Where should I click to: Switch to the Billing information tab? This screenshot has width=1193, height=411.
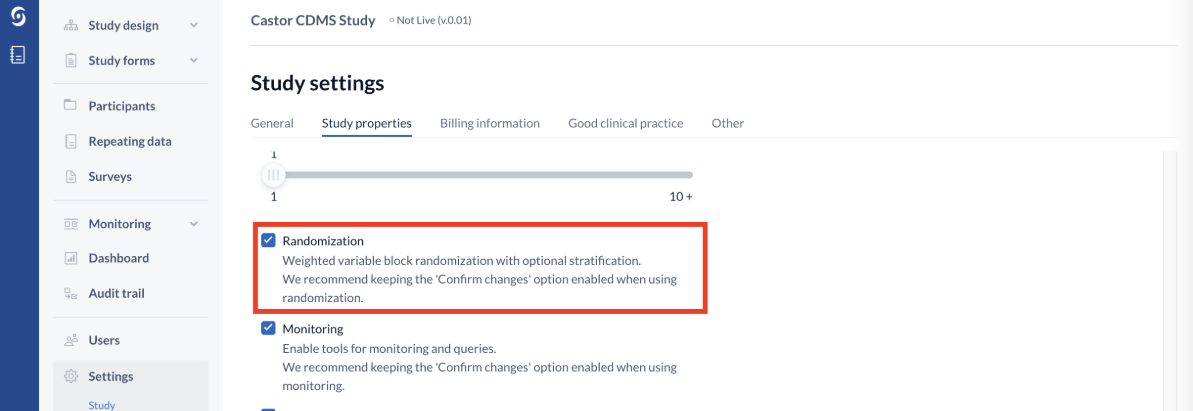(490, 123)
